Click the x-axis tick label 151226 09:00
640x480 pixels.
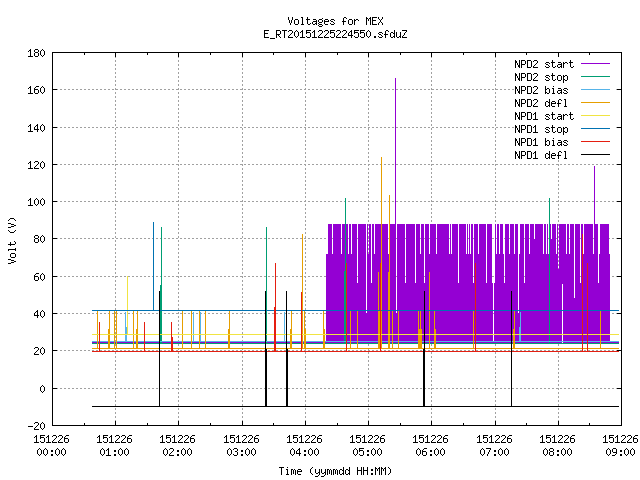coord(620,446)
